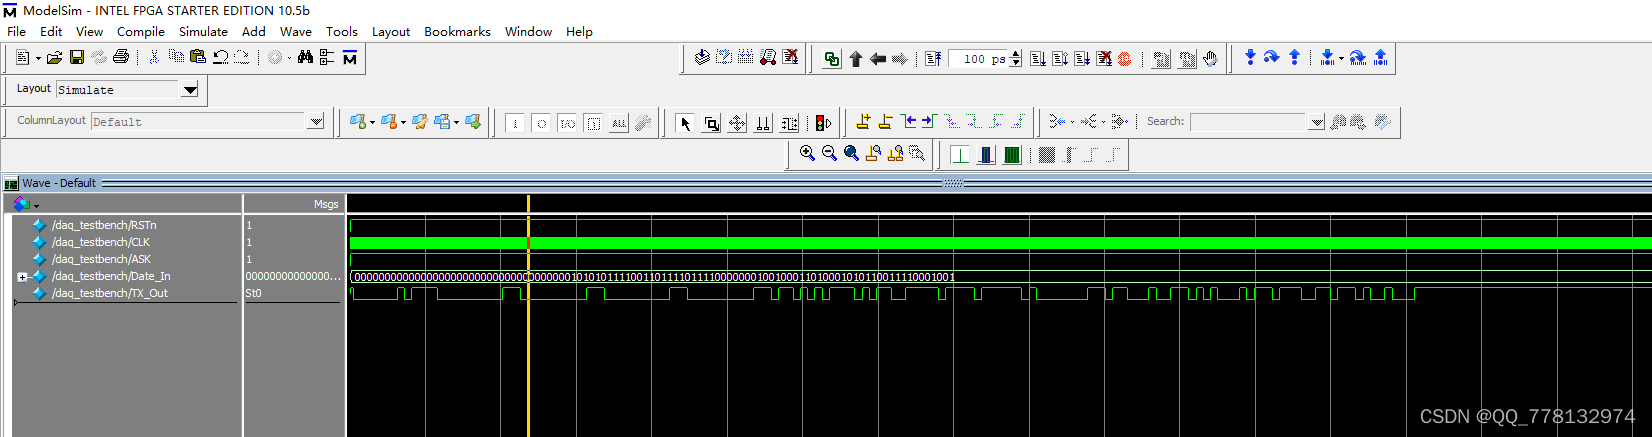Screen dimensions: 1652x437
Task: Zoom in on active cursor icon
Action: pos(873,154)
